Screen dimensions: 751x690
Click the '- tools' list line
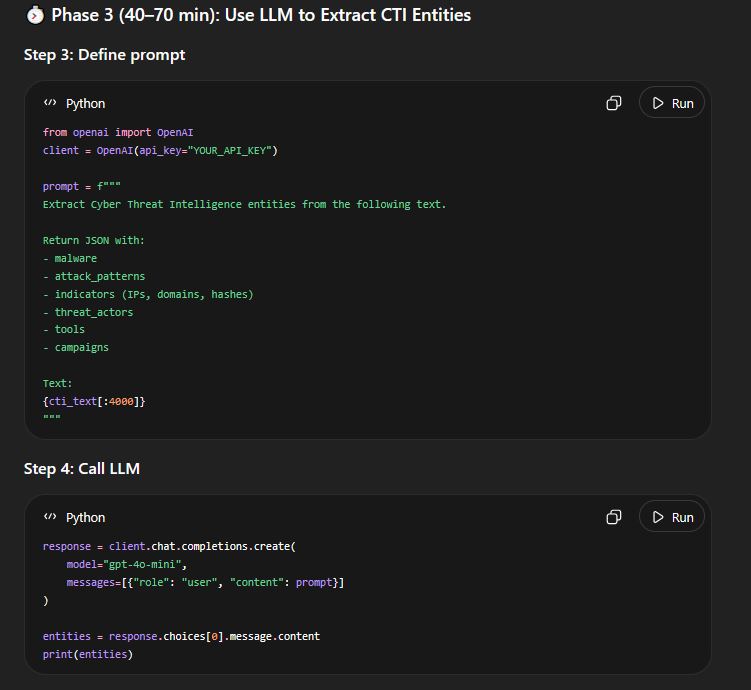[64, 329]
